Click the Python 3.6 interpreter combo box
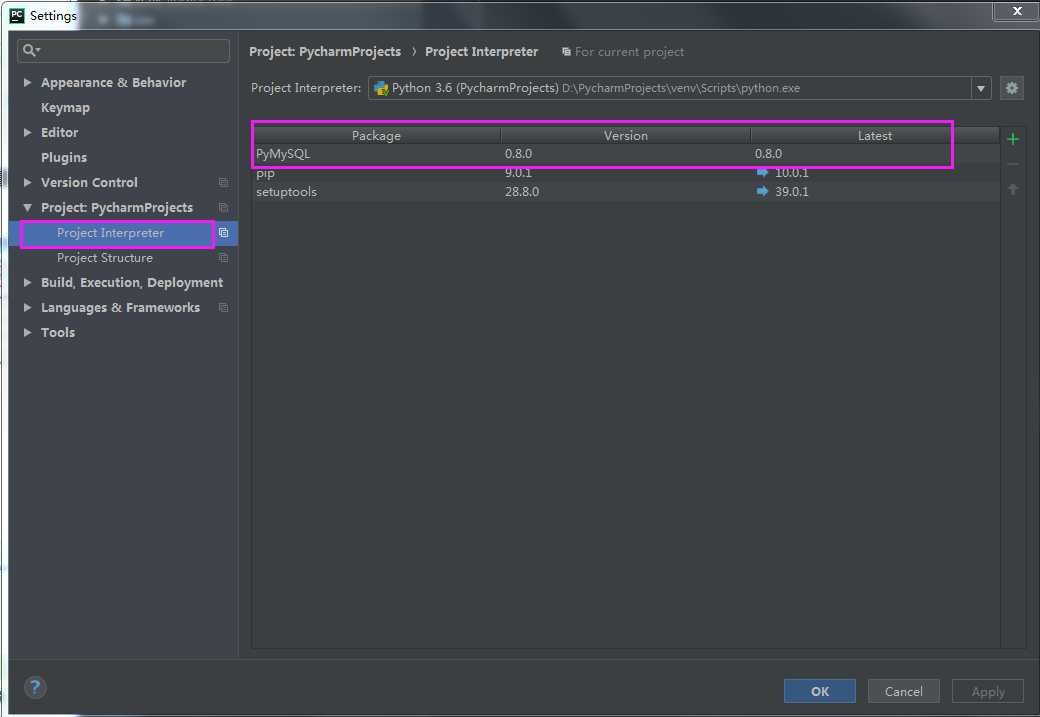Image resolution: width=1040 pixels, height=717 pixels. click(680, 88)
